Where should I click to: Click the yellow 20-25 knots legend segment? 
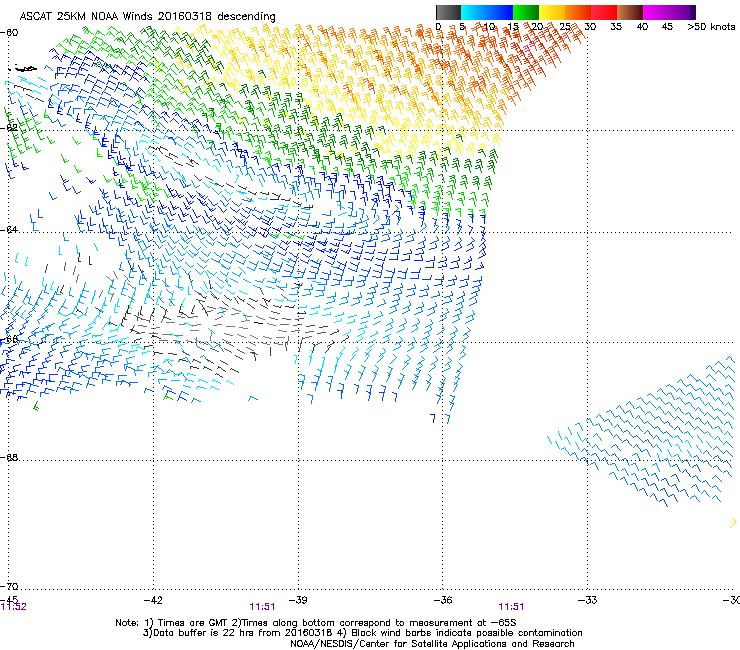(x=552, y=12)
